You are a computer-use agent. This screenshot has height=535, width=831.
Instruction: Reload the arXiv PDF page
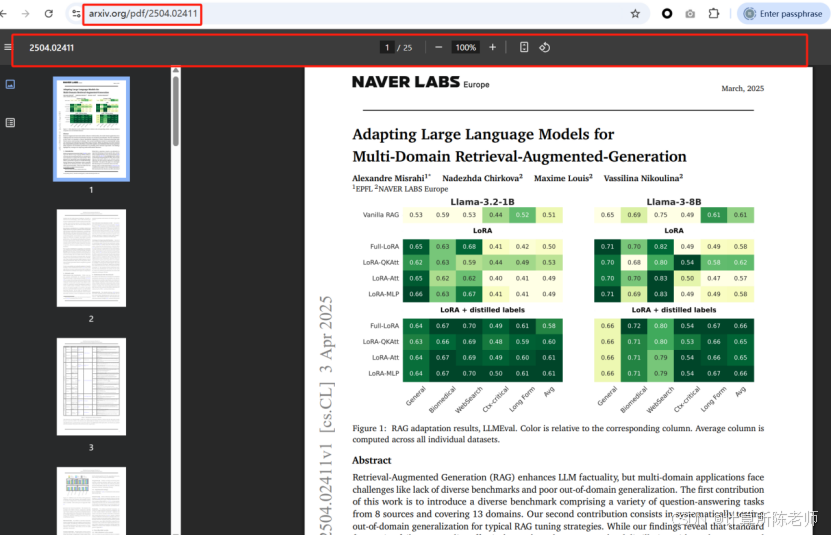tap(49, 14)
